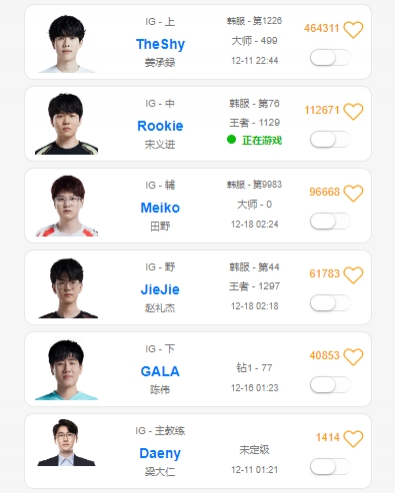
Task: Like TheShy with the heart icon
Action: pyautogui.click(x=353, y=30)
